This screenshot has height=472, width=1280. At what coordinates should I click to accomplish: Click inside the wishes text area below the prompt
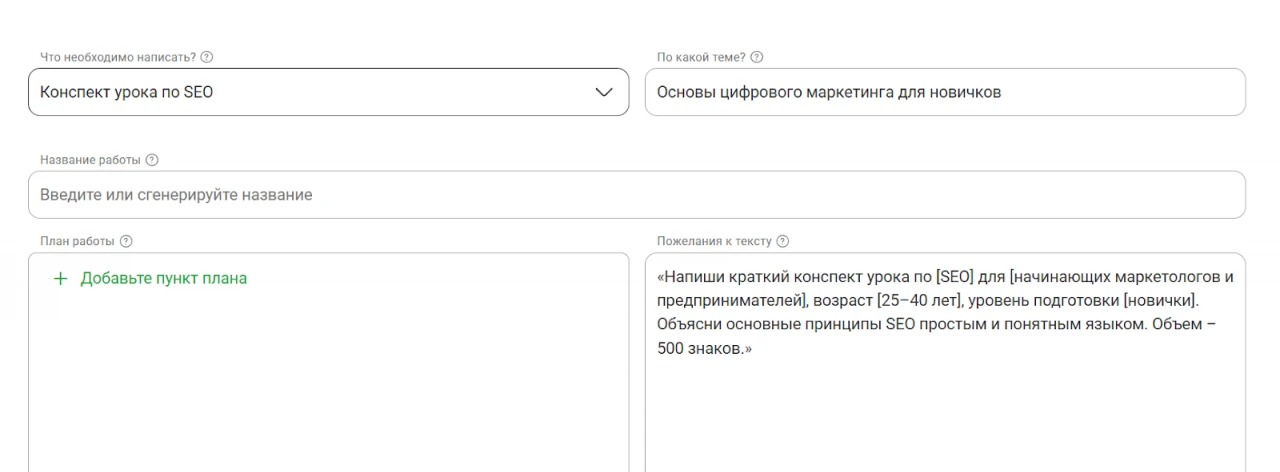(945, 420)
